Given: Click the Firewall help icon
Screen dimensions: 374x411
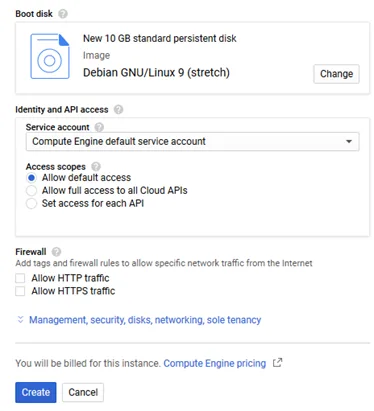Looking at the screenshot, I should point(57,252).
